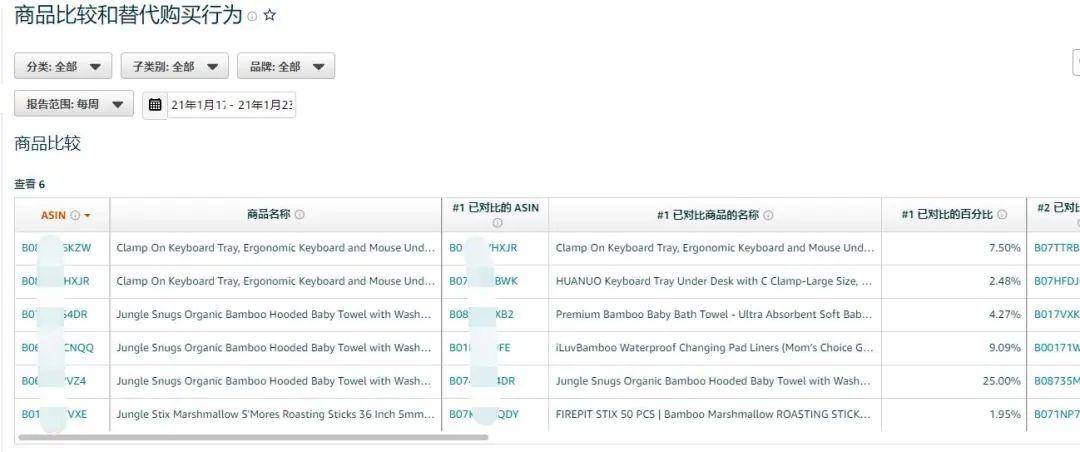This screenshot has height=452, width=1080.
Task: Toggle ASIN column sort arrow
Action: pos(87,216)
